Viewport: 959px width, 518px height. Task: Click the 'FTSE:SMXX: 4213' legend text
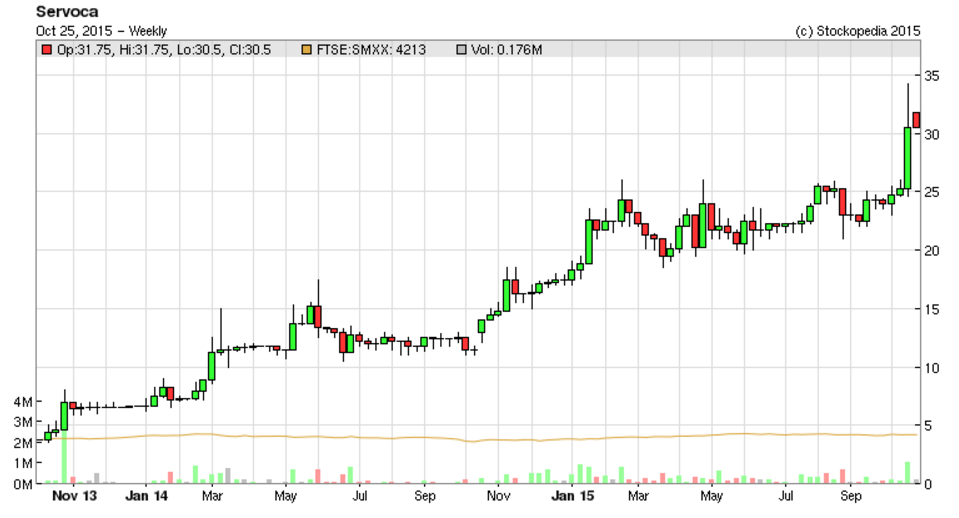point(371,50)
